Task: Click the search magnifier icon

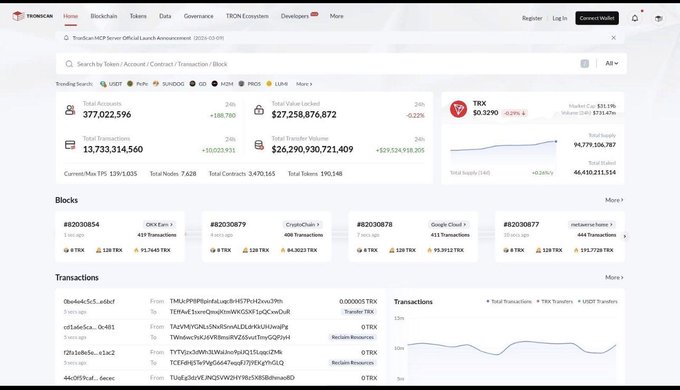Action: [69, 64]
